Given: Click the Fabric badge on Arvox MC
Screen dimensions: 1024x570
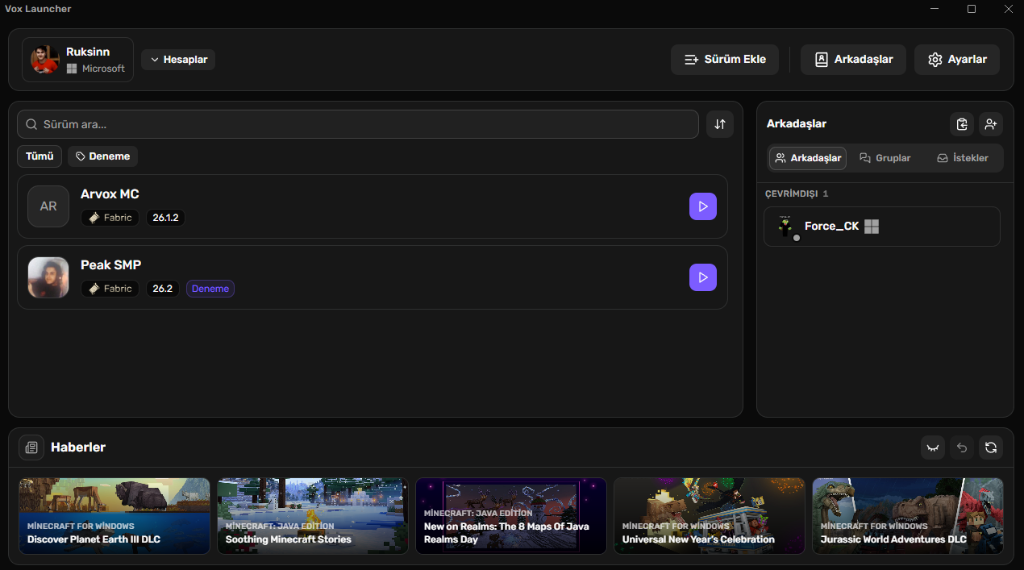Looking at the screenshot, I should 110,217.
